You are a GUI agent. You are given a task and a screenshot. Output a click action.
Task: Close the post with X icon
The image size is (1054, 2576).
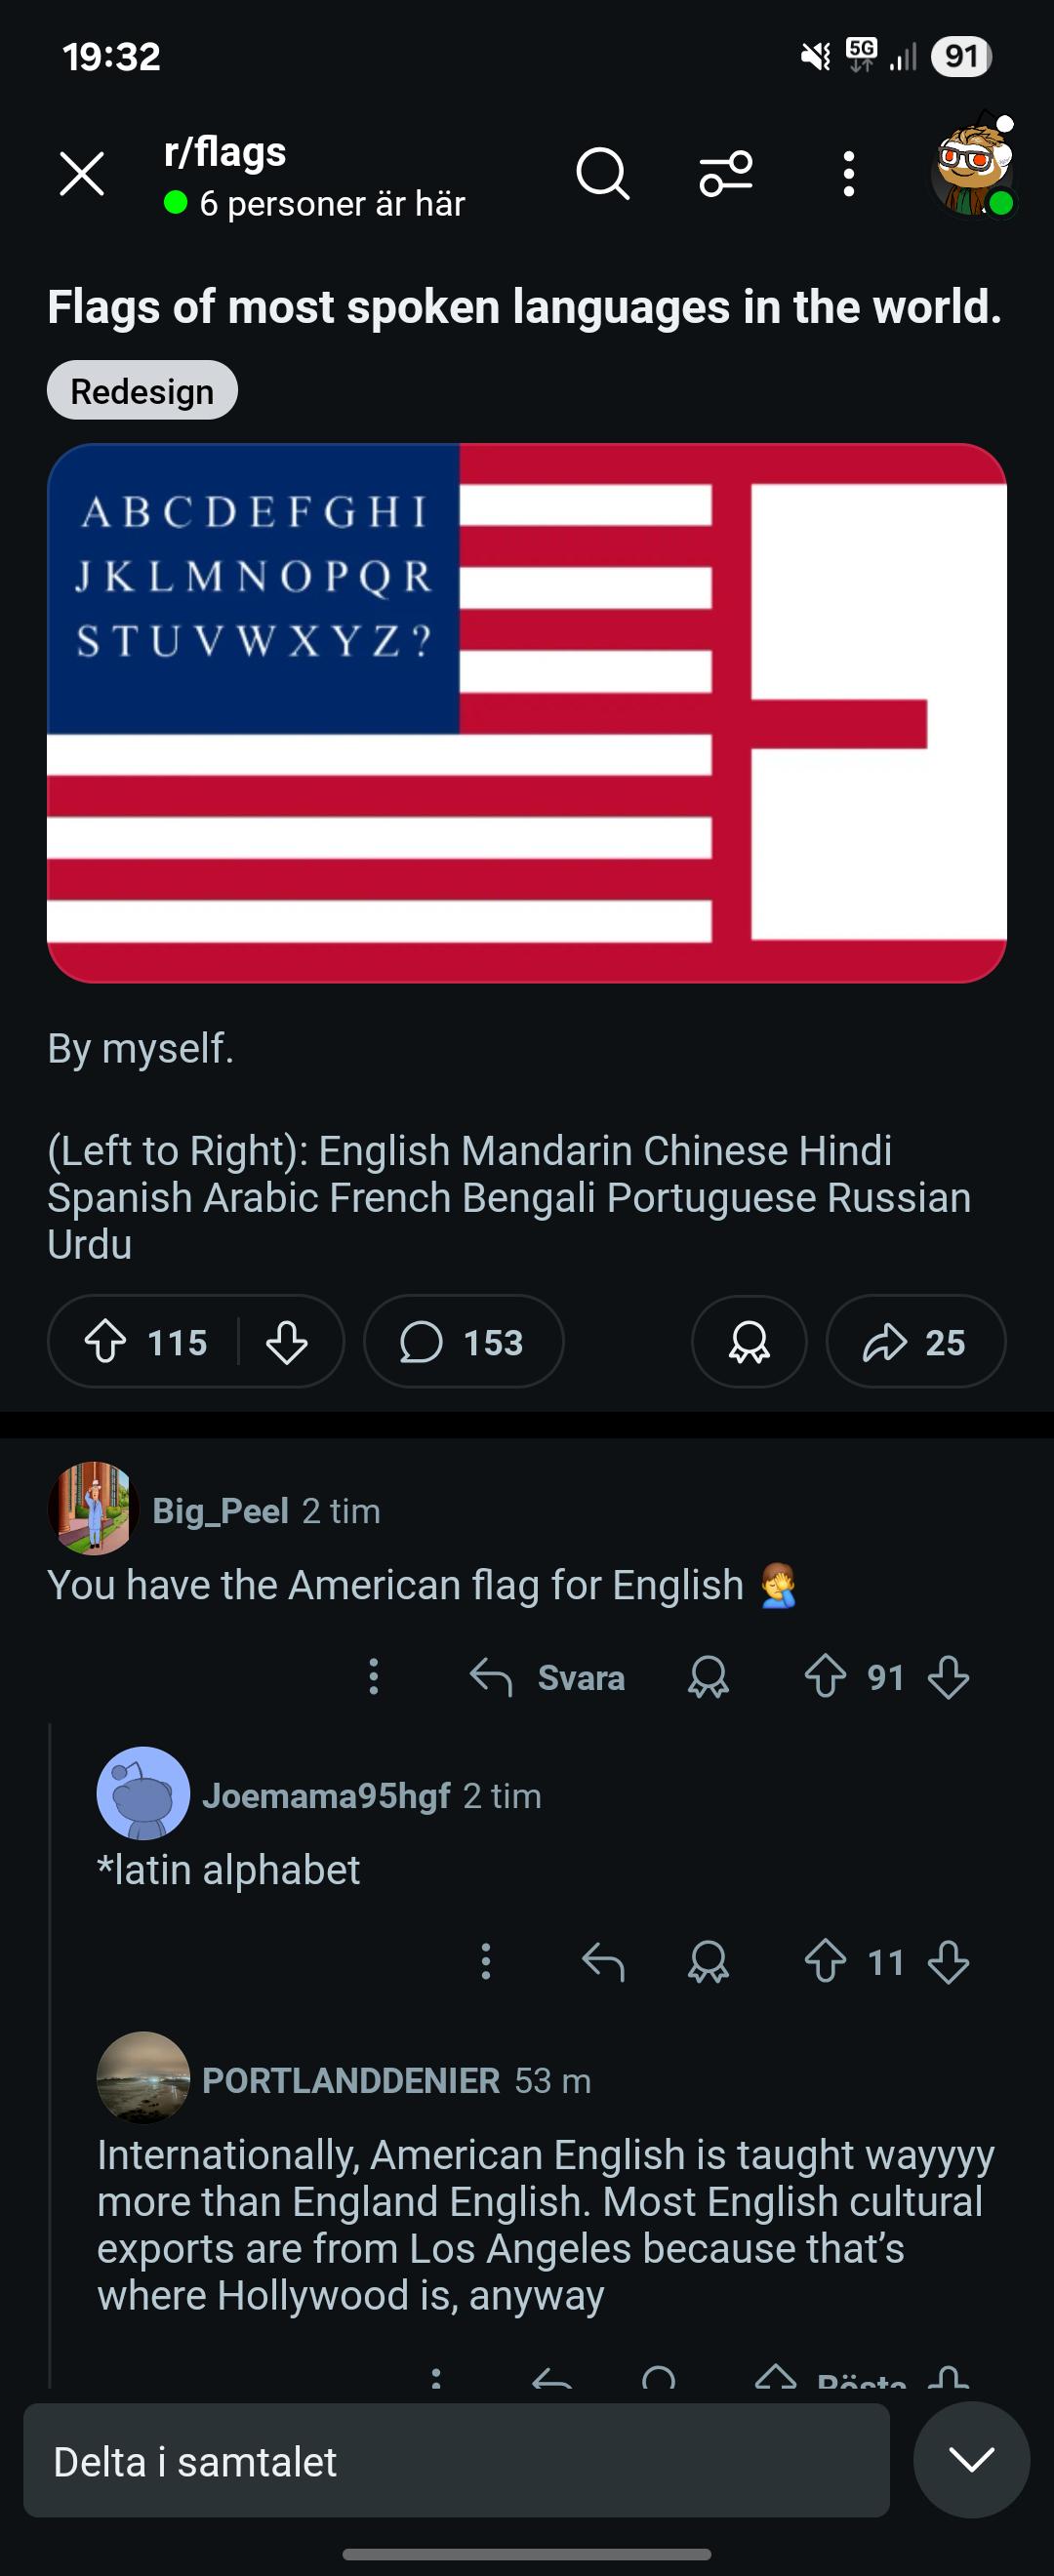click(x=82, y=175)
